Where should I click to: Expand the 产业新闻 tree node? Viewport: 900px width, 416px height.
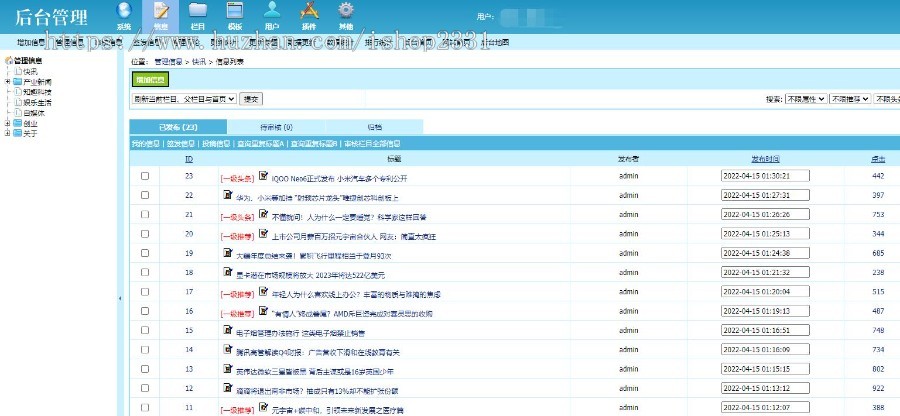[7, 81]
